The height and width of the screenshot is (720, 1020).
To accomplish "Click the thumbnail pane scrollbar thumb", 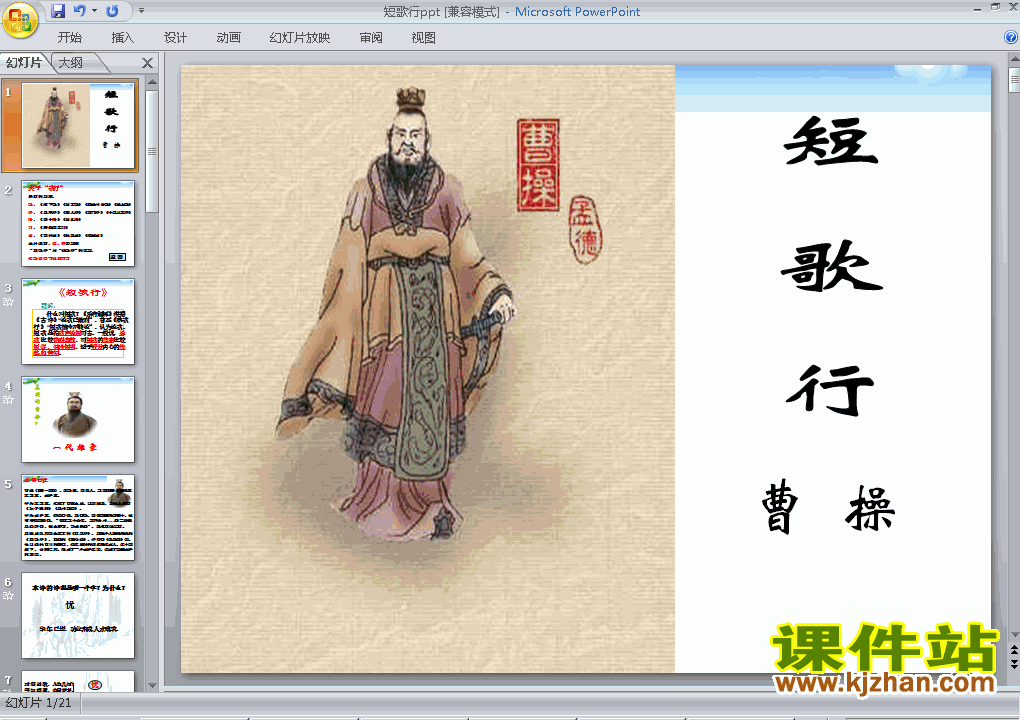I will coord(152,151).
